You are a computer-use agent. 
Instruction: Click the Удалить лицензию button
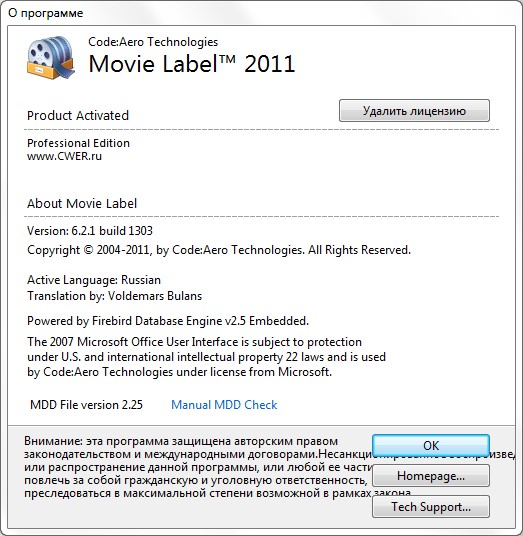[x=414, y=111]
